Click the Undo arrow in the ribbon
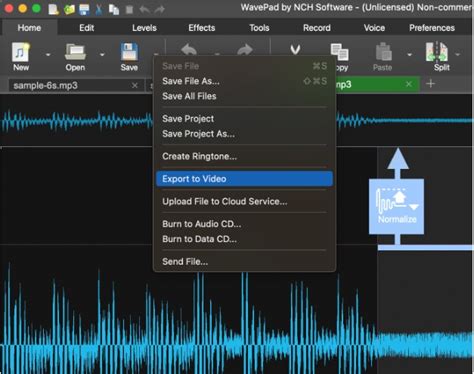Viewport: 474px width, 374px height. click(189, 50)
